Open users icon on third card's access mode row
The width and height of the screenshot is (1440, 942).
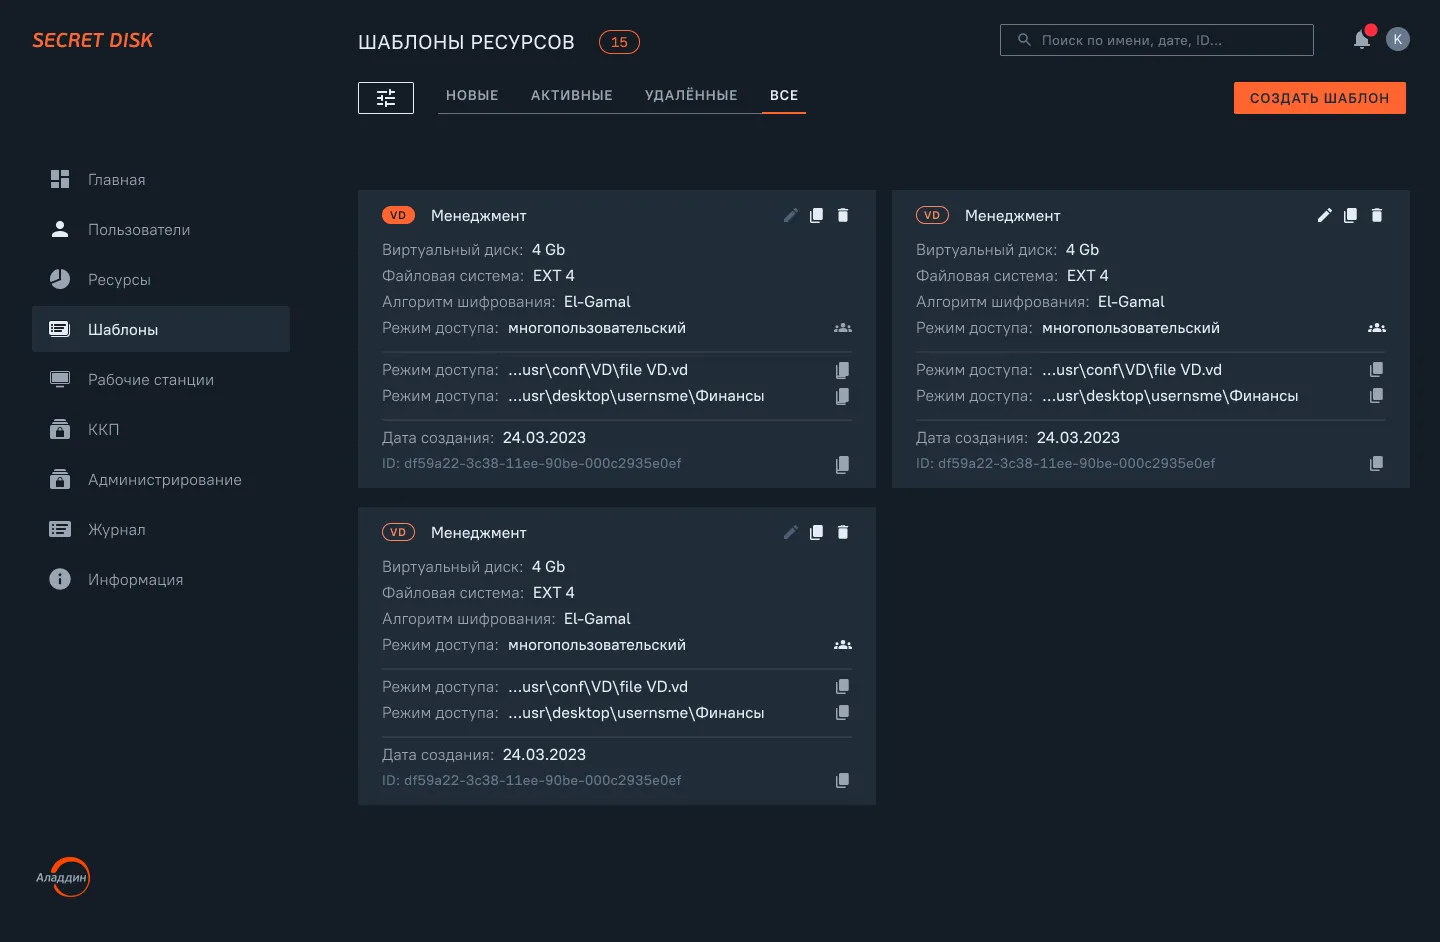point(843,645)
